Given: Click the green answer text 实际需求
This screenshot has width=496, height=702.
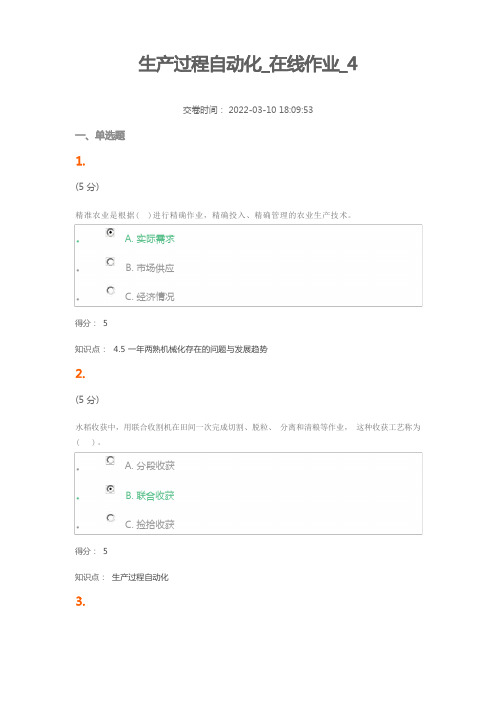Looking at the screenshot, I should 155,239.
